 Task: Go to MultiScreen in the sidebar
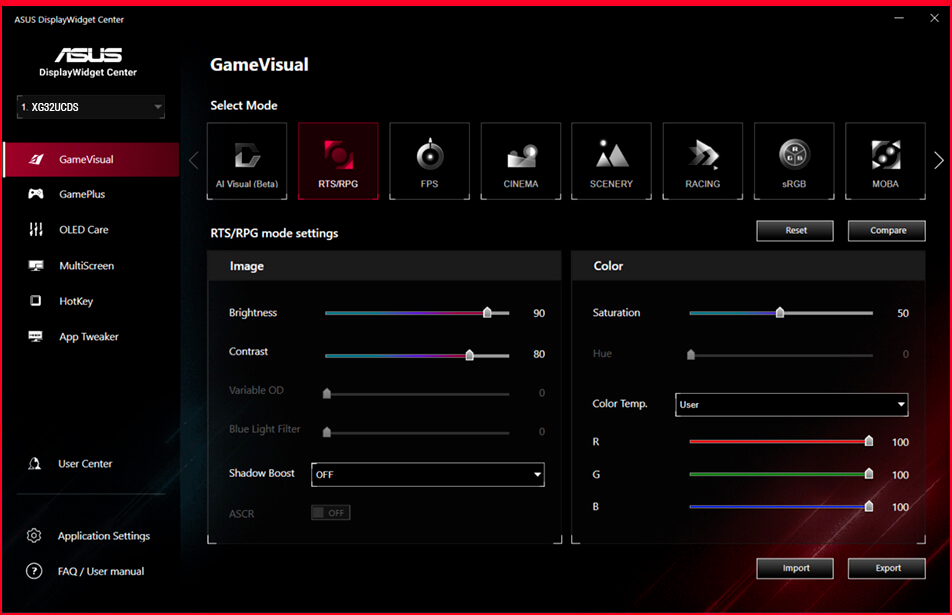86,266
